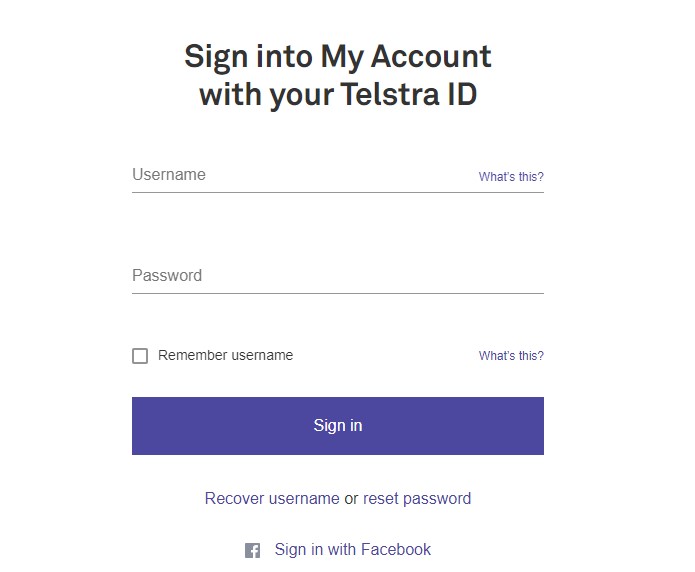The width and height of the screenshot is (695, 572).
Task: Click into the Password field
Action: click(337, 276)
